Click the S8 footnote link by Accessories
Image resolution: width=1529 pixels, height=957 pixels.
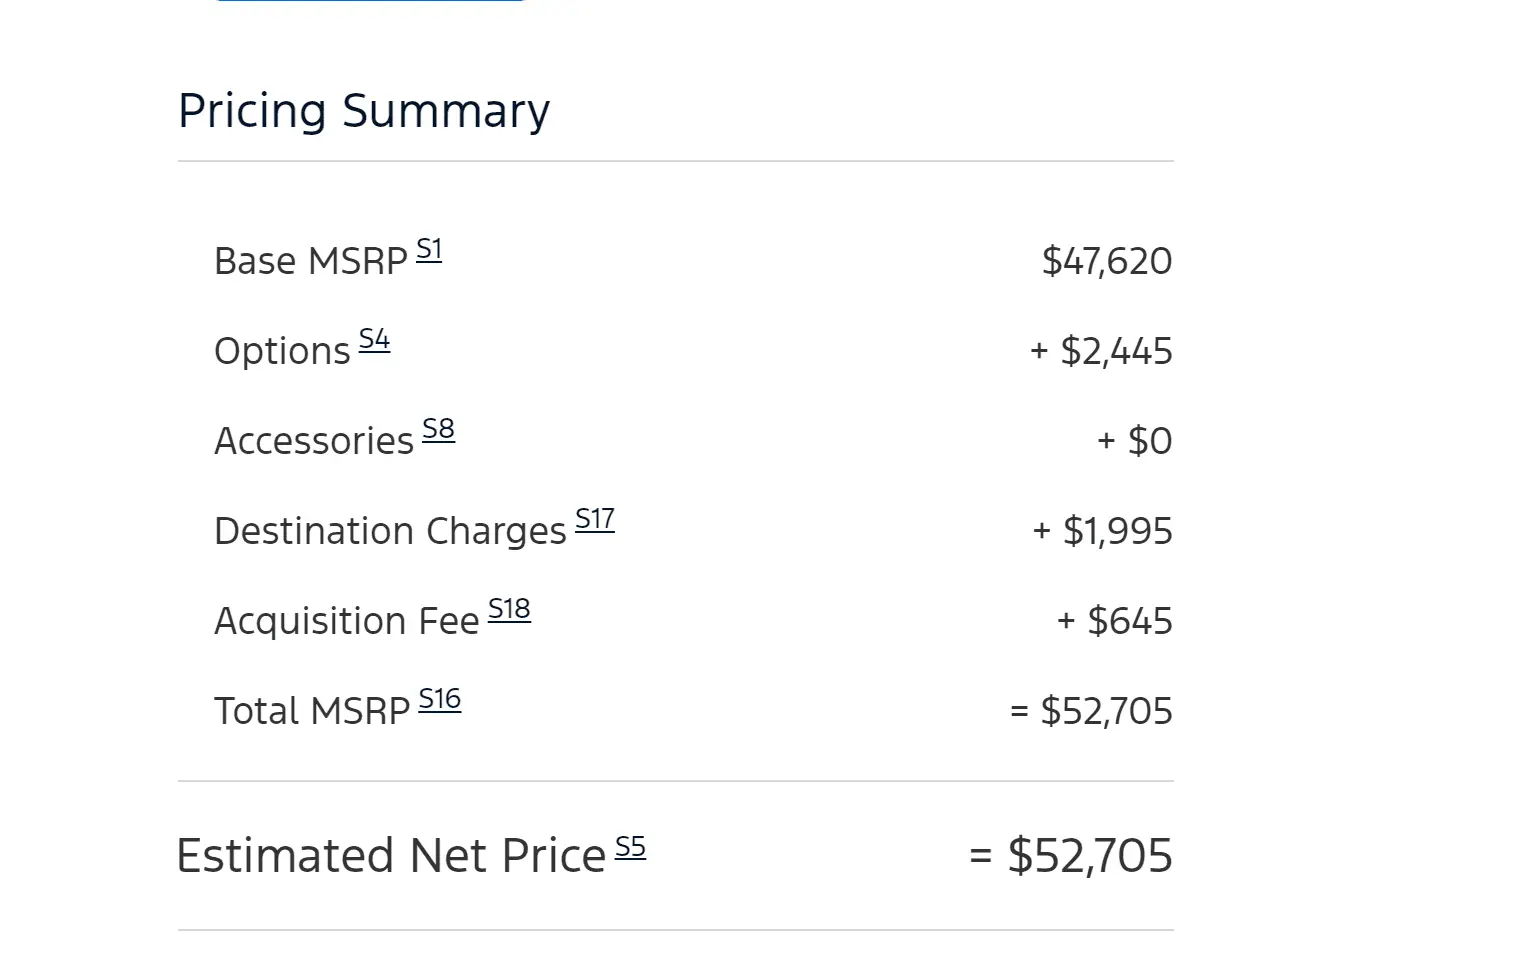[x=438, y=429]
